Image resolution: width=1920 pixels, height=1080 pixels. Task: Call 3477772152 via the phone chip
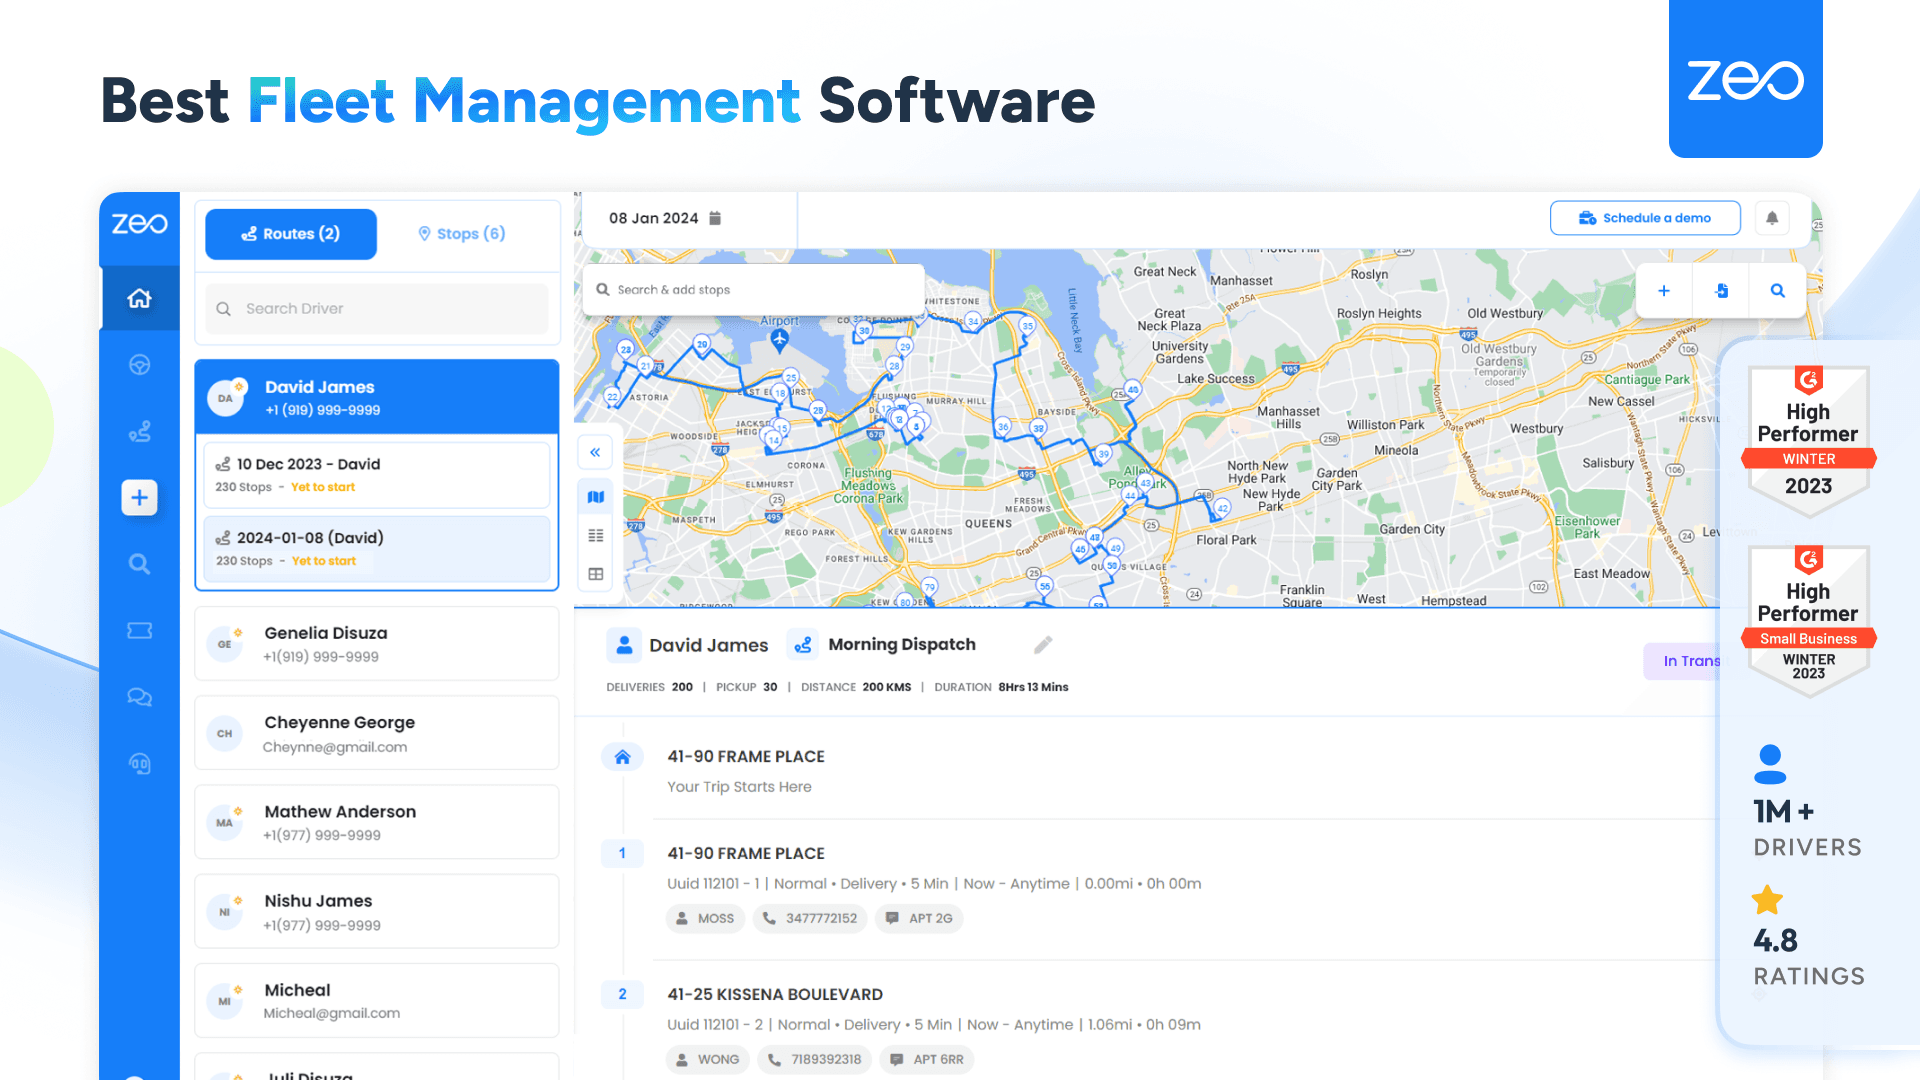(810, 918)
